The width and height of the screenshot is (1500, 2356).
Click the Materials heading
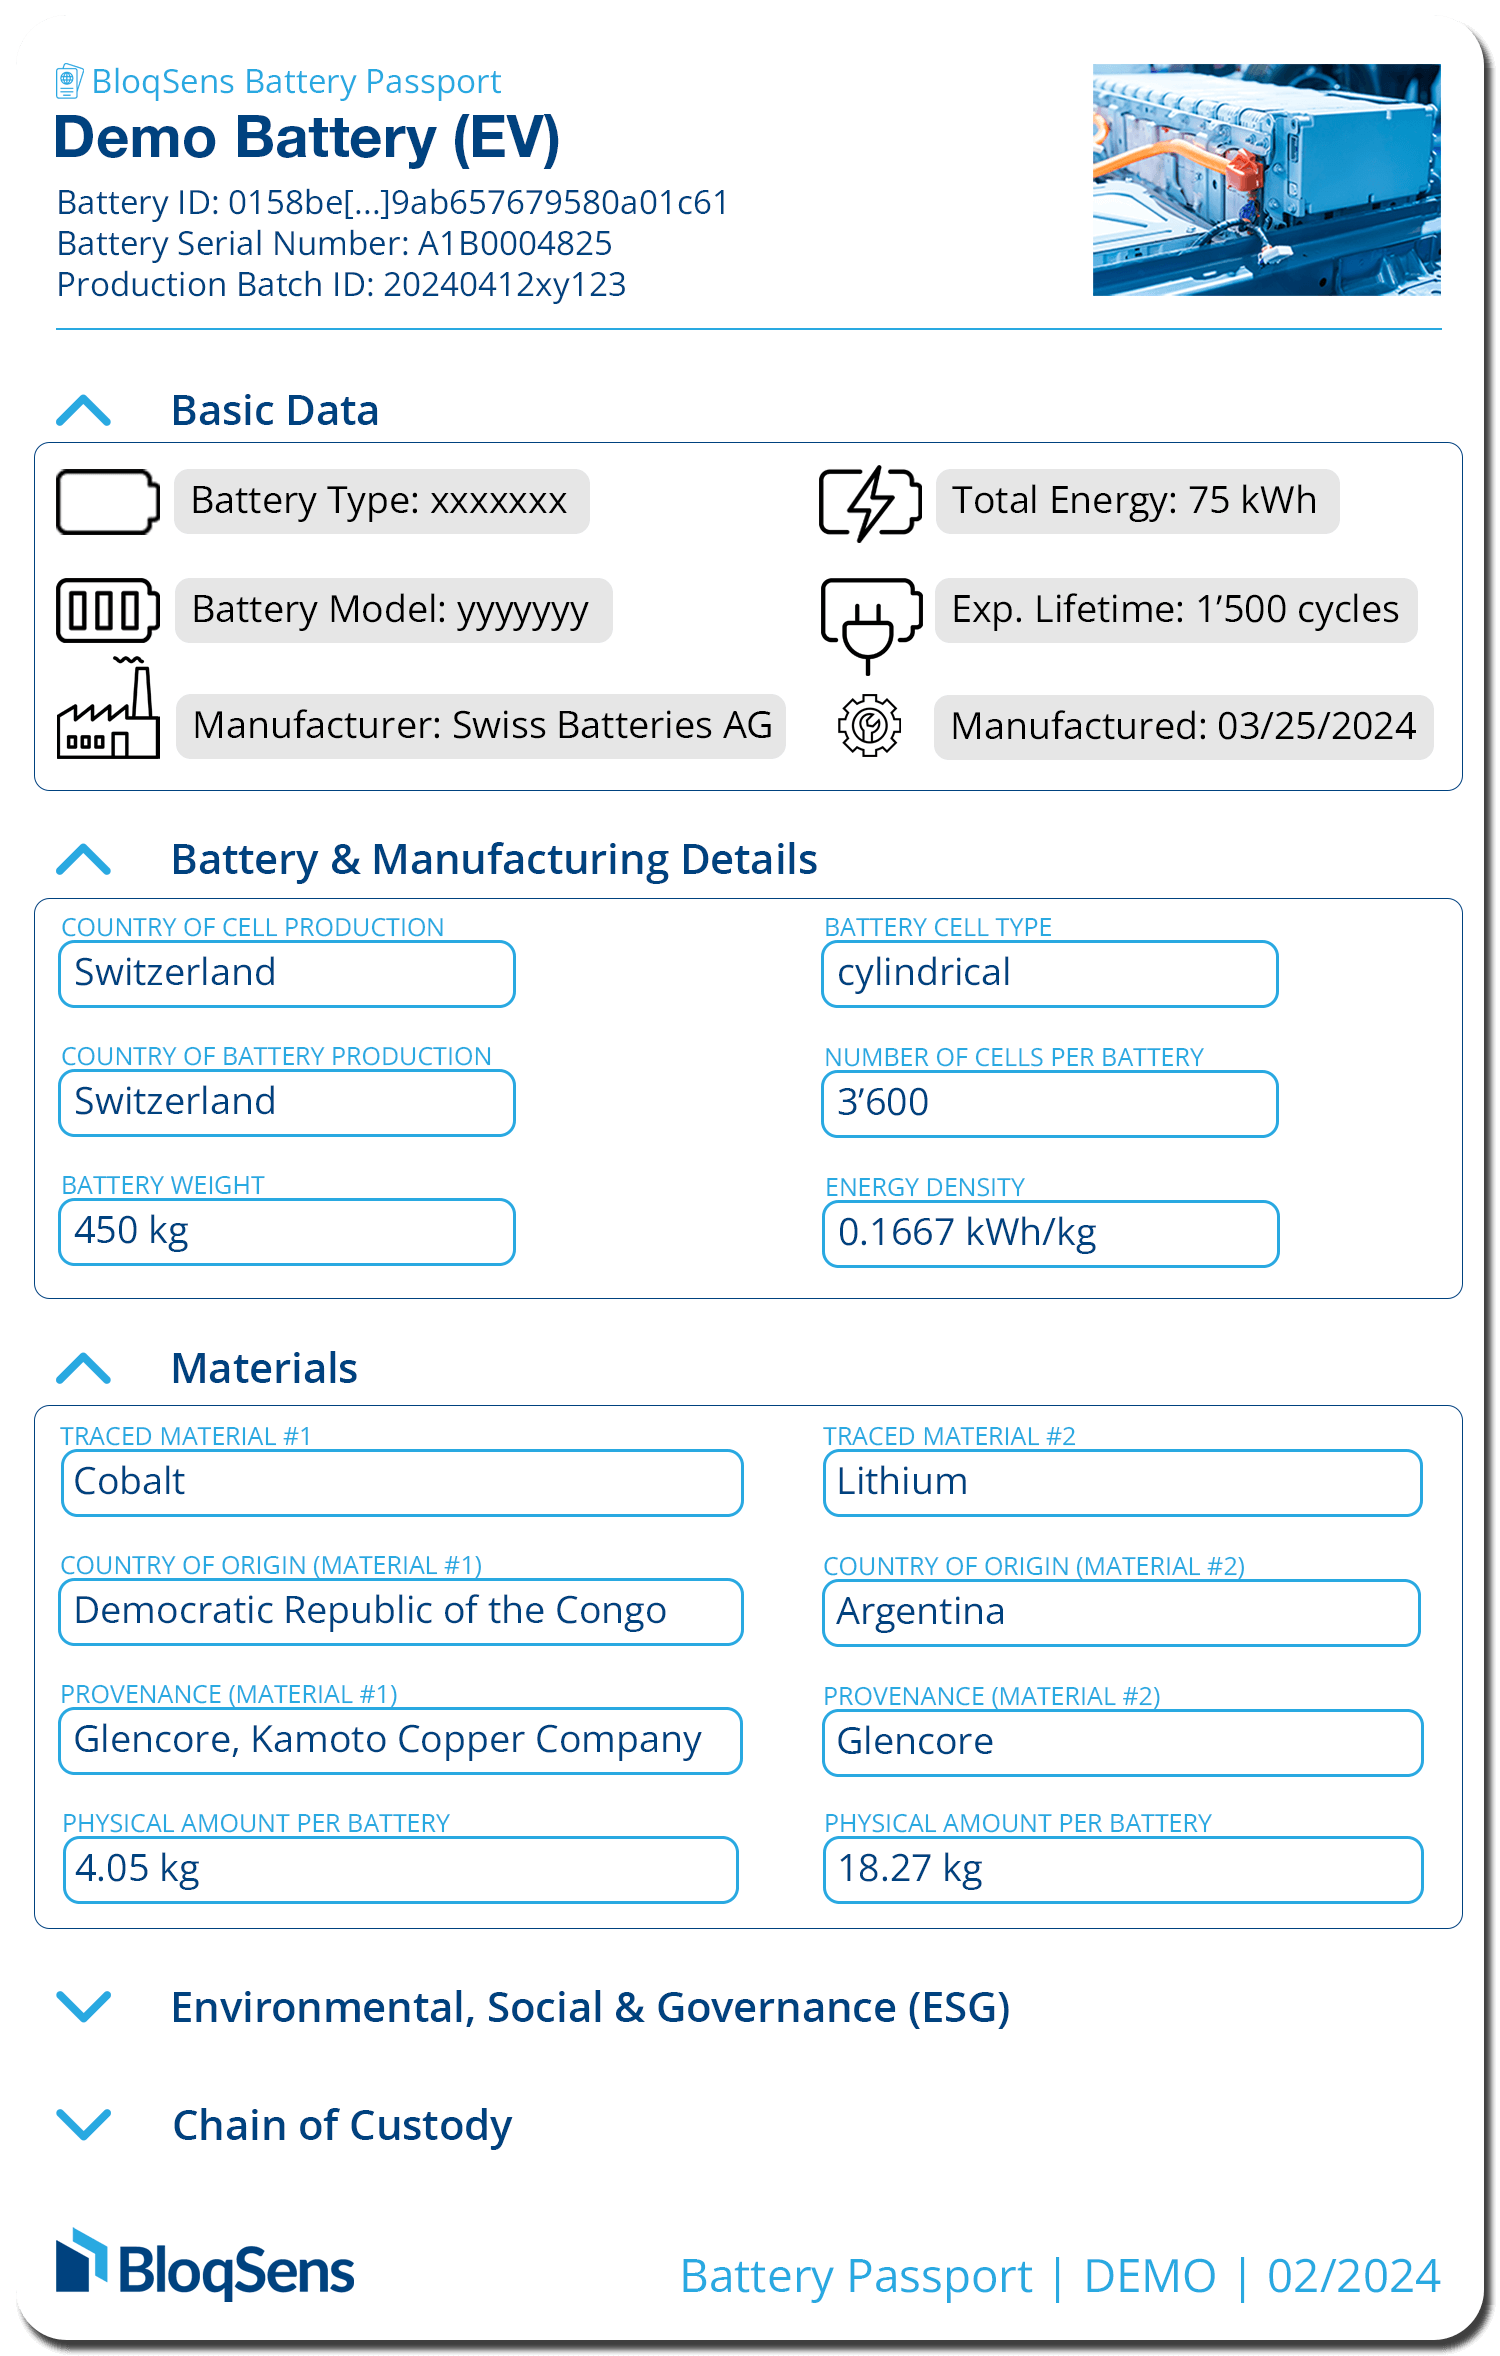click(x=264, y=1368)
